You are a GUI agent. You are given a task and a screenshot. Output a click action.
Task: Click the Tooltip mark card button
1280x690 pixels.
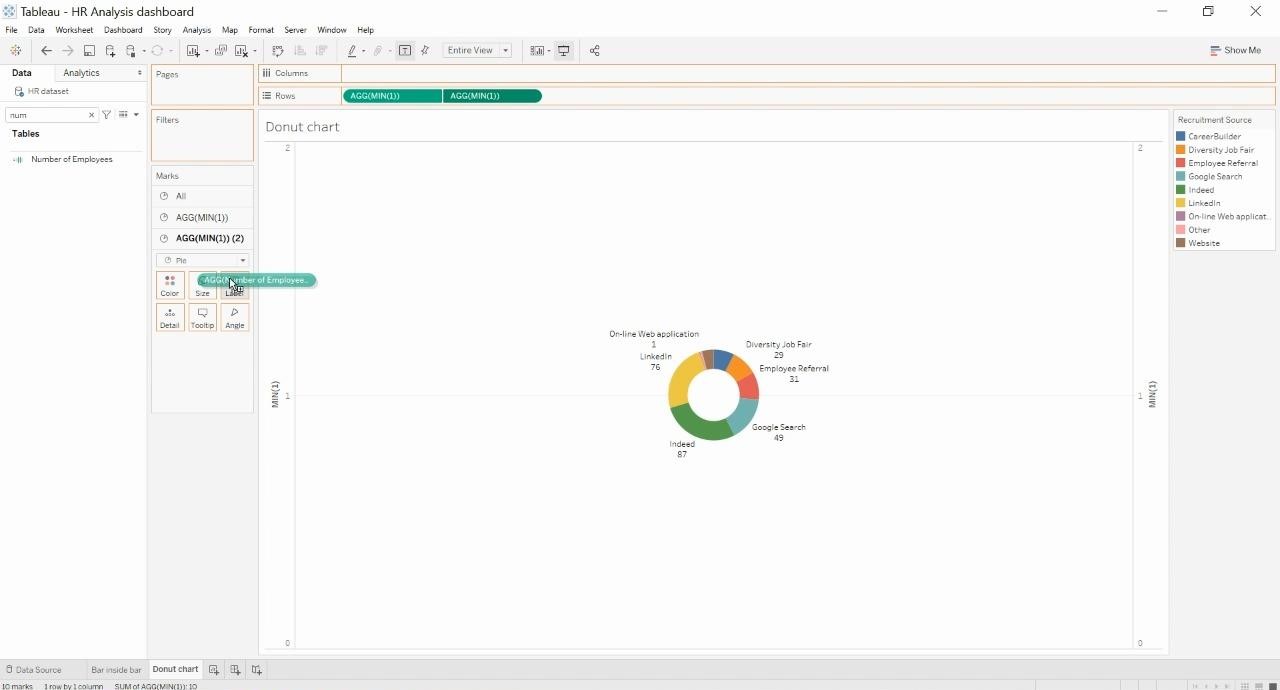(x=202, y=318)
